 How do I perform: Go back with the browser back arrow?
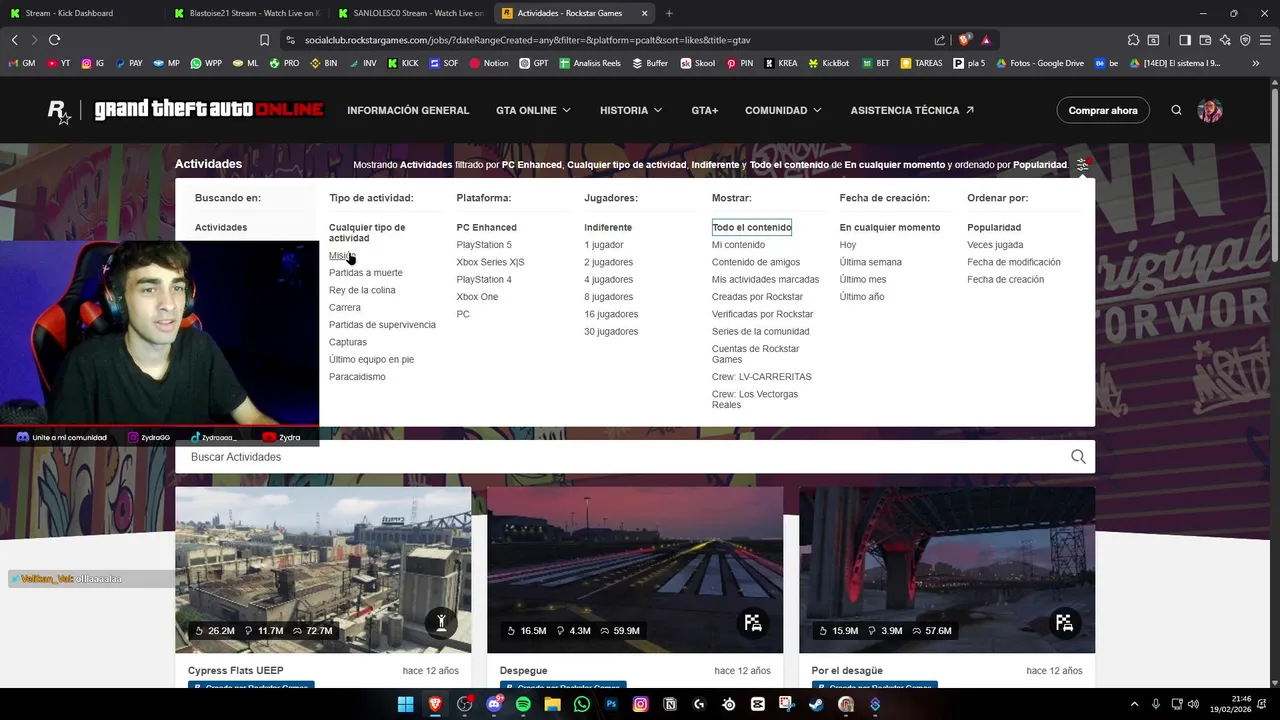14,40
